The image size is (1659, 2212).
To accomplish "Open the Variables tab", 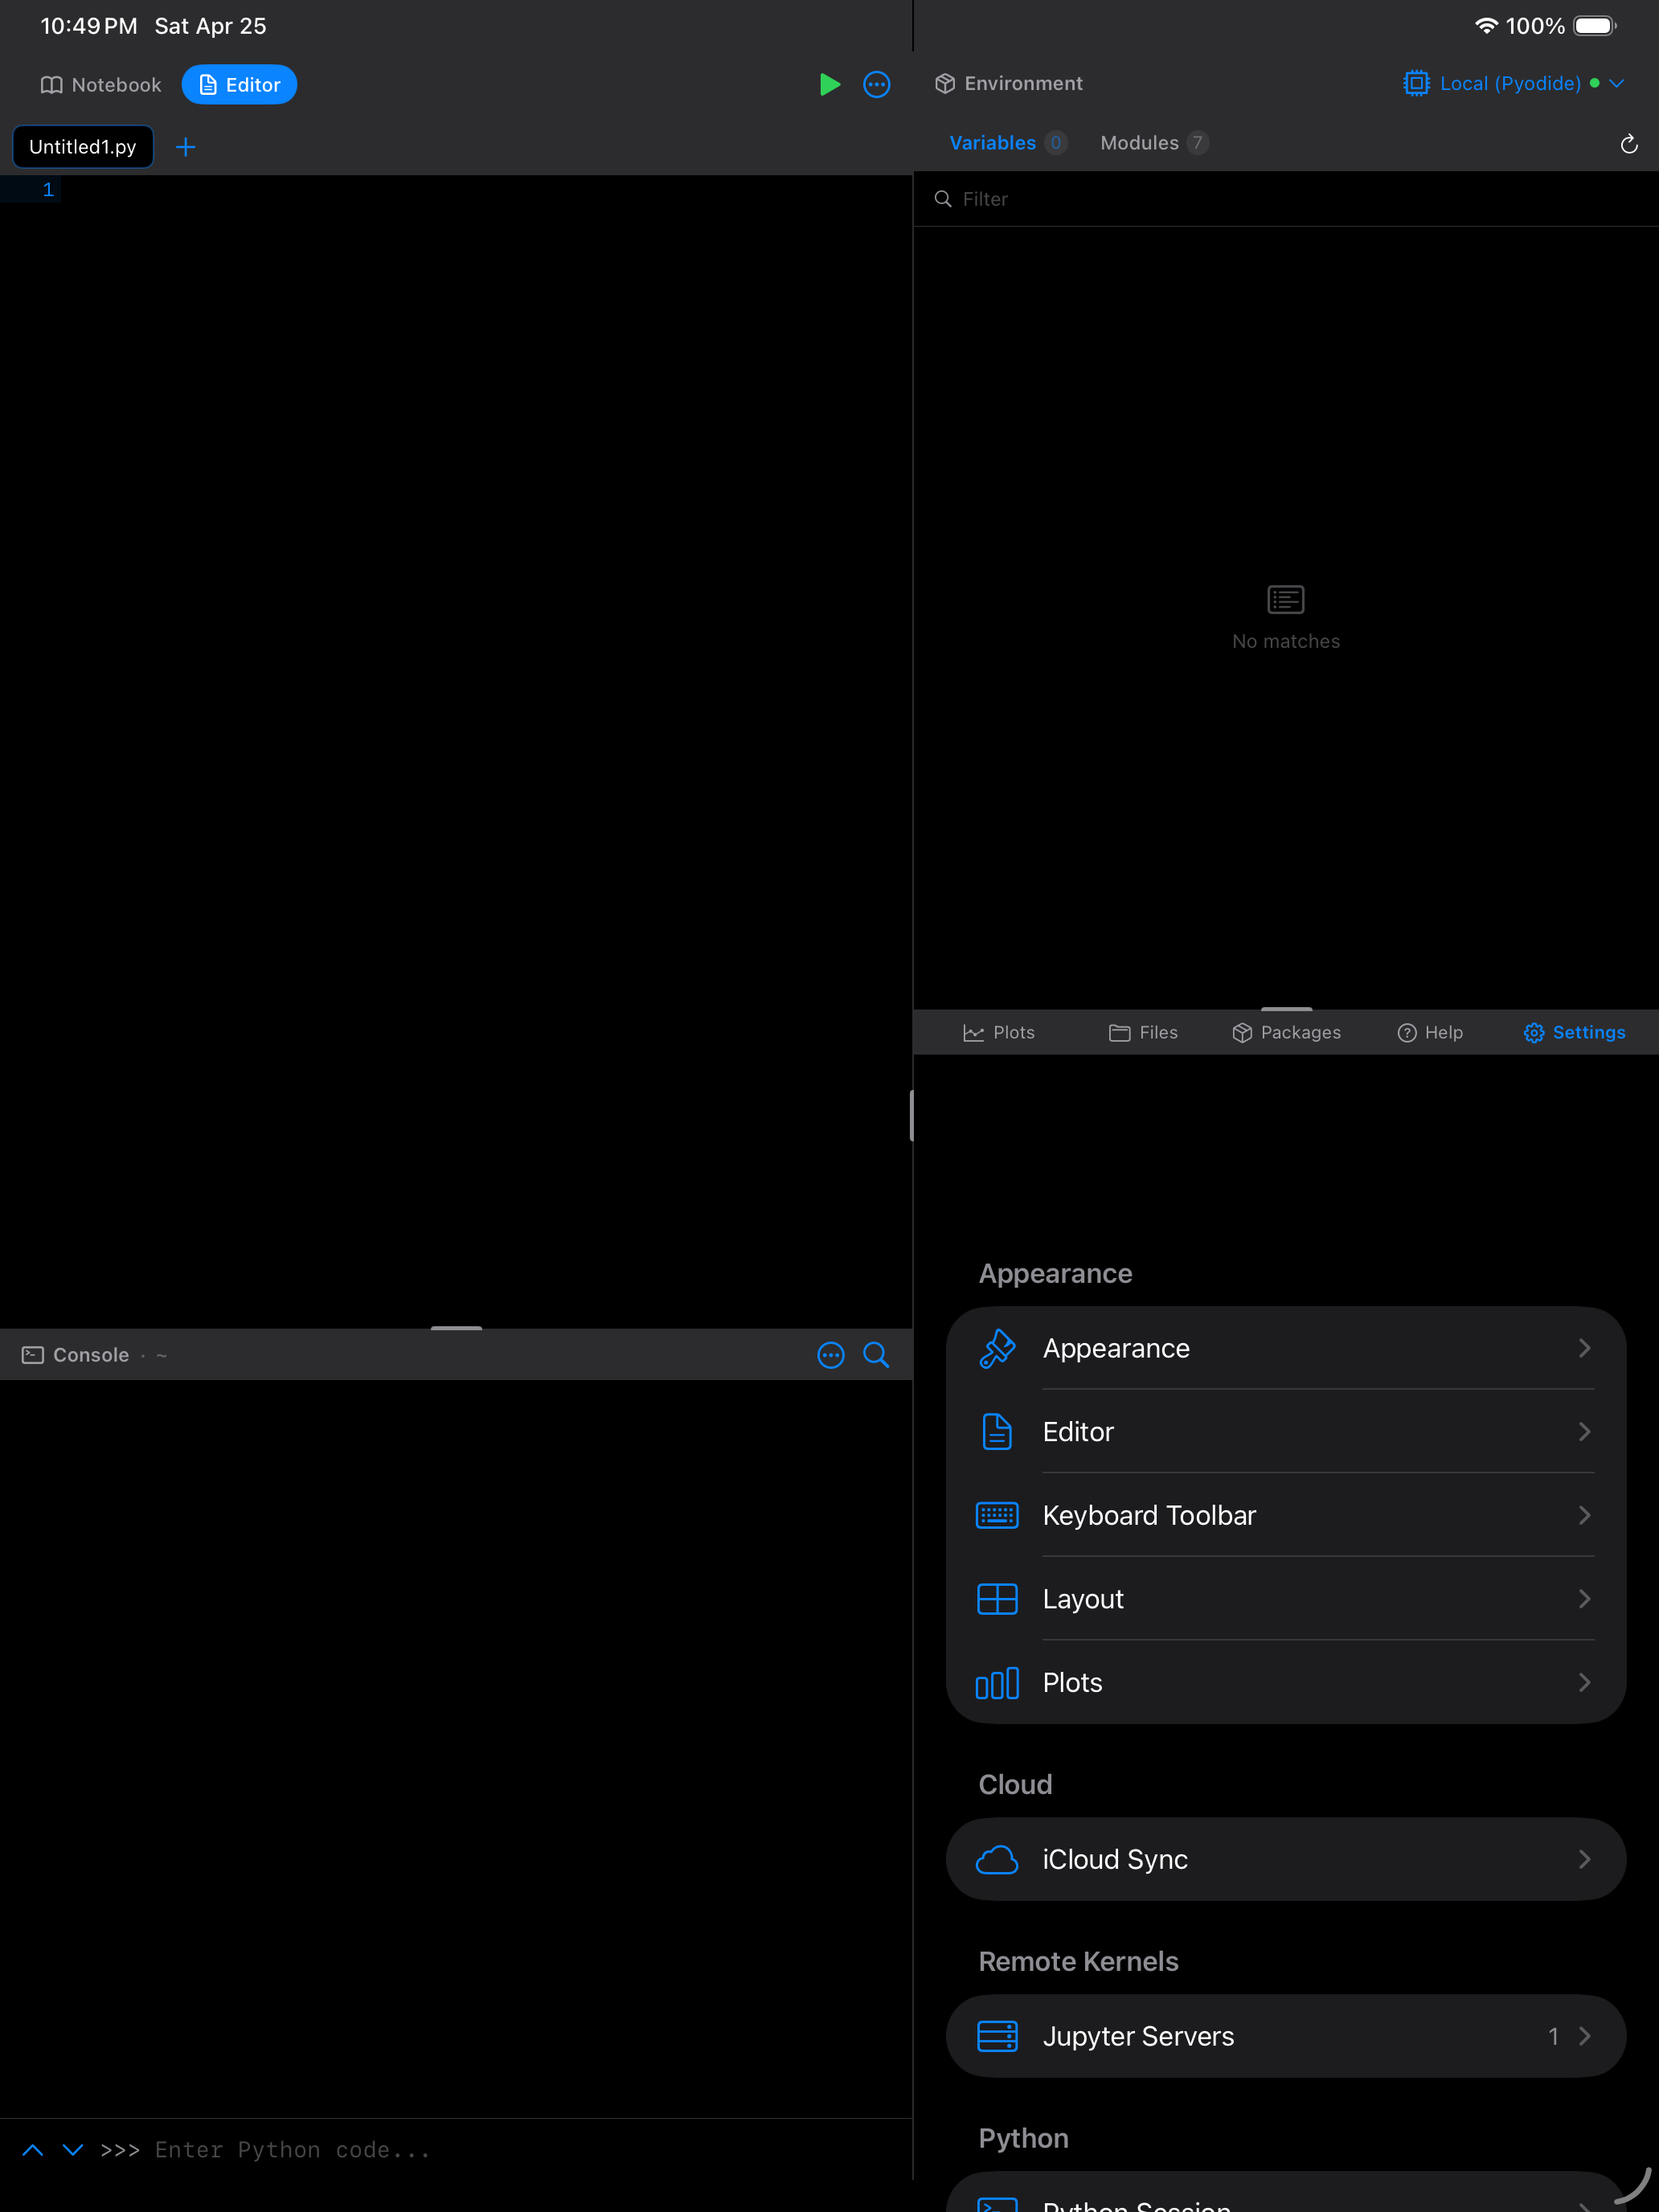I will tap(1007, 143).
